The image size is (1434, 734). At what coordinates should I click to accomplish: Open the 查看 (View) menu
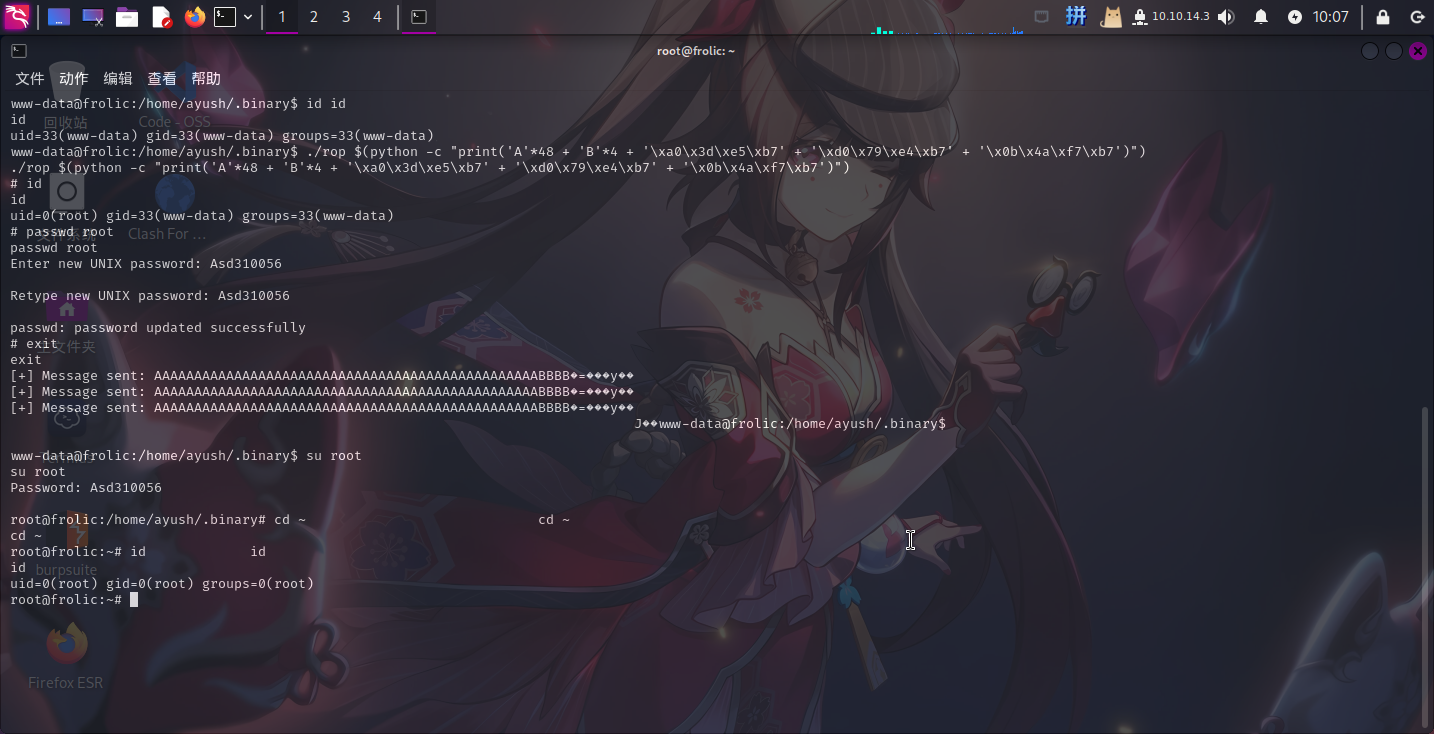162,79
